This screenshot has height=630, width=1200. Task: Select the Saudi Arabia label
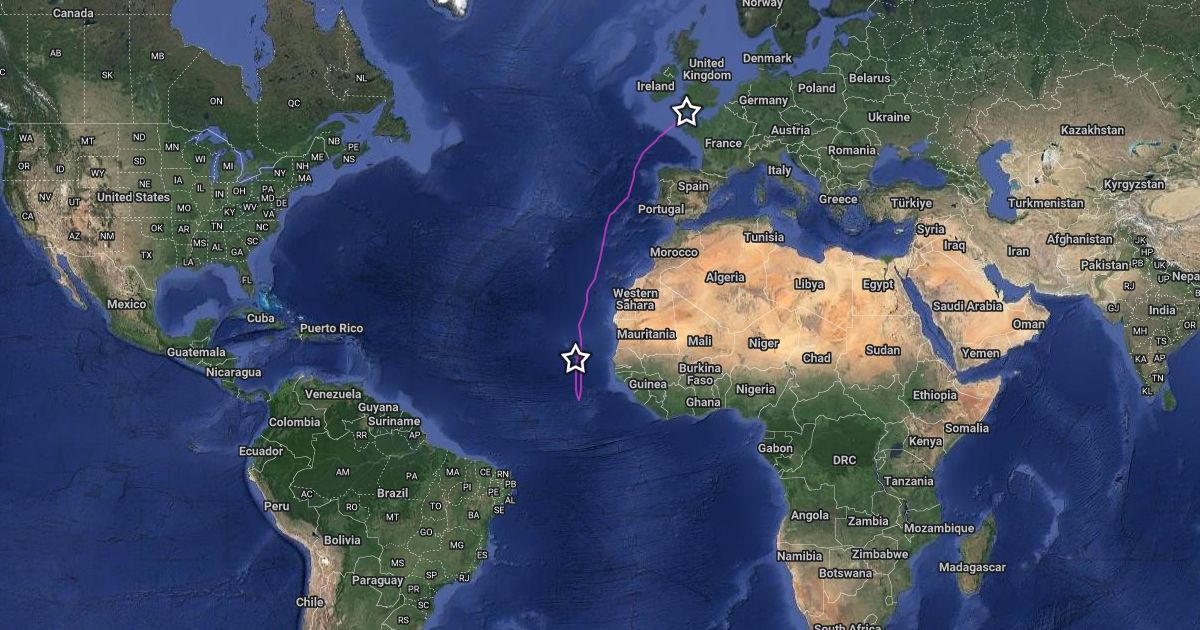[x=967, y=306]
